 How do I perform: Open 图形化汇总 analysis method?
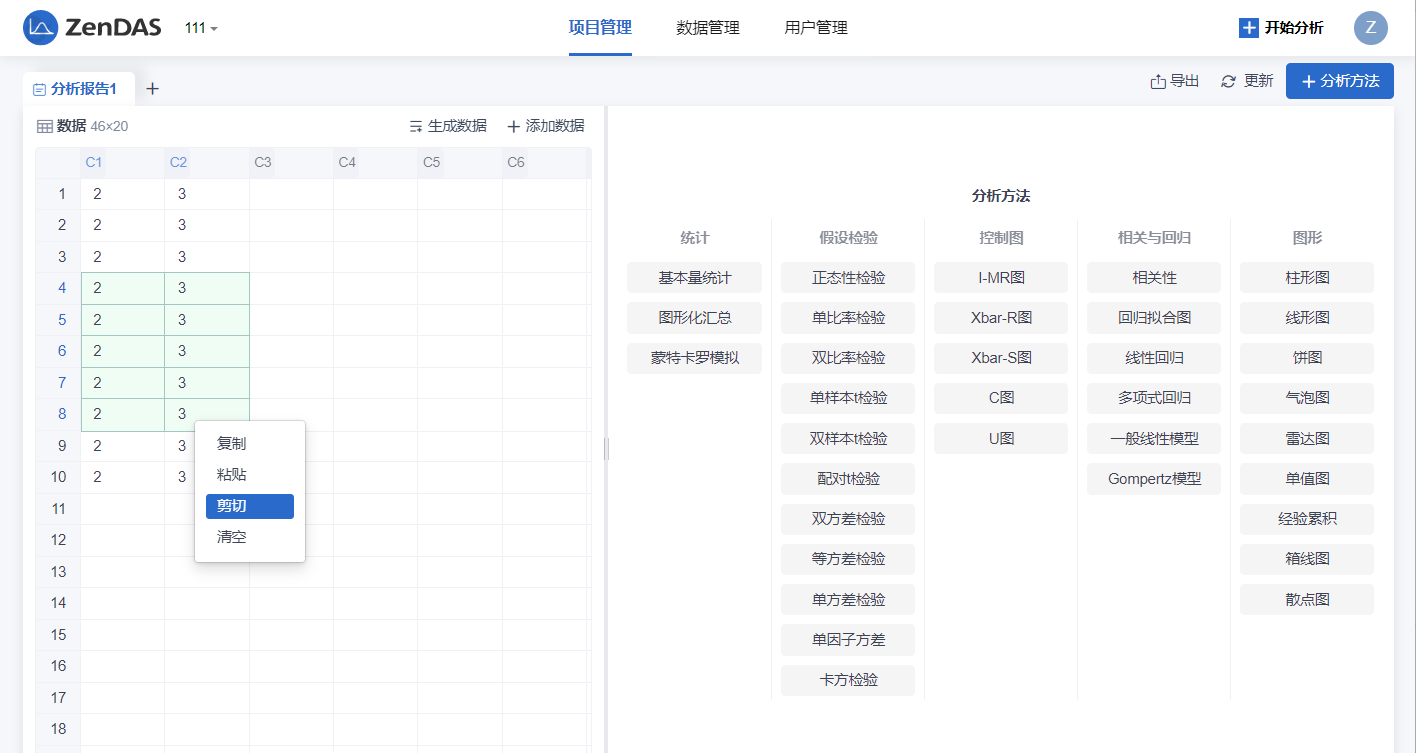tap(695, 318)
